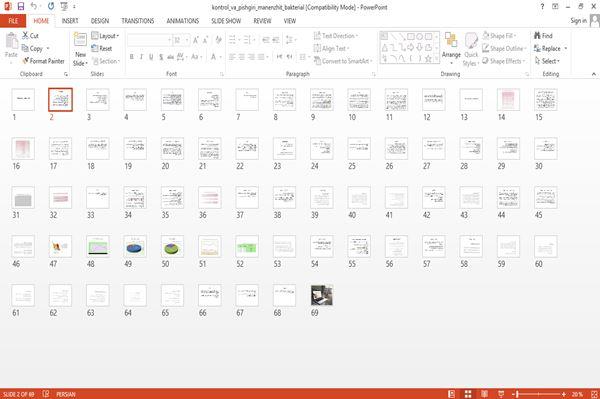The width and height of the screenshot is (600, 399).
Task: Open the font size dropdown
Action: (x=187, y=40)
